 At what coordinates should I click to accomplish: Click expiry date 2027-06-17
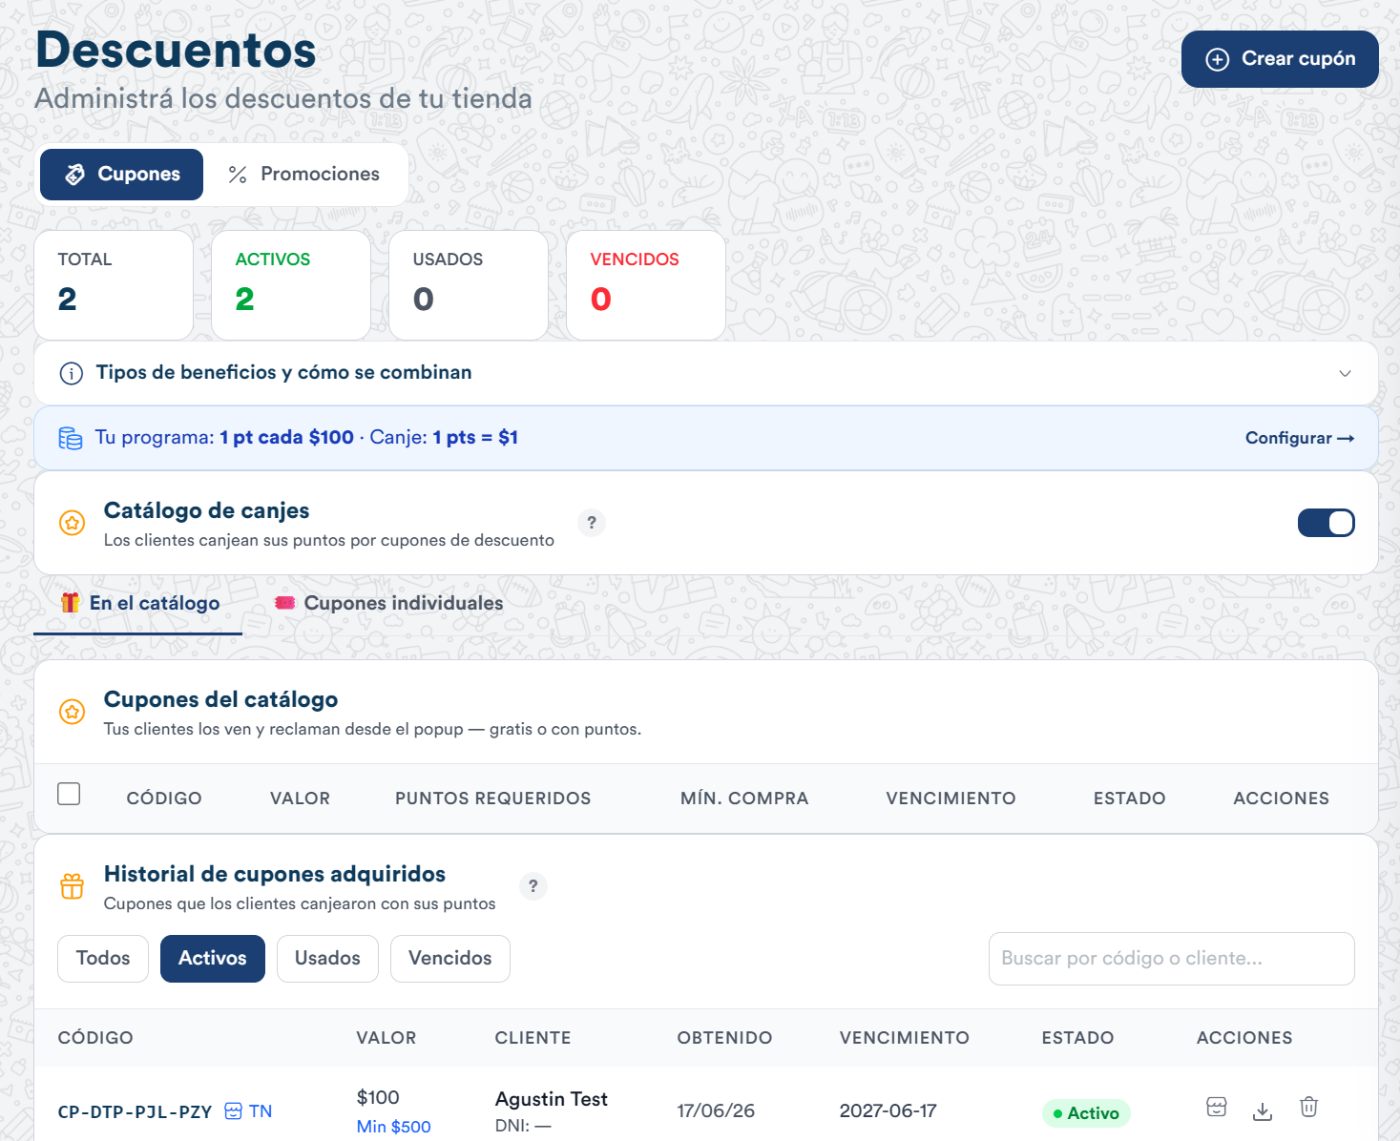888,1111
